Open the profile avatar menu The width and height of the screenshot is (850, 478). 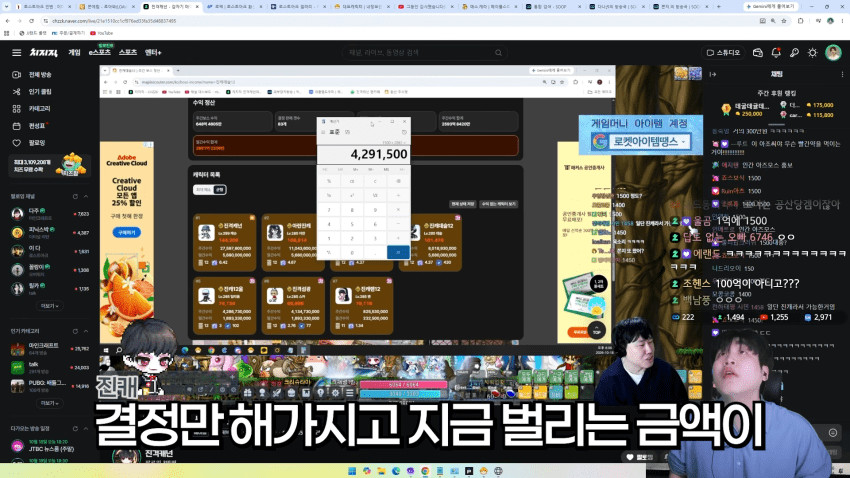[833, 53]
